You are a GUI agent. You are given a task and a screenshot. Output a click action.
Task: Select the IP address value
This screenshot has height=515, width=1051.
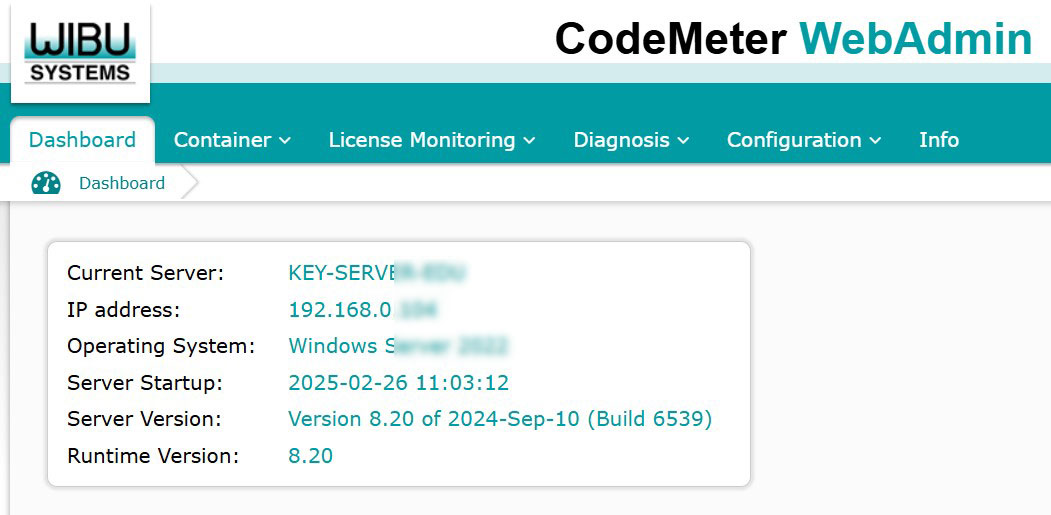coord(362,310)
